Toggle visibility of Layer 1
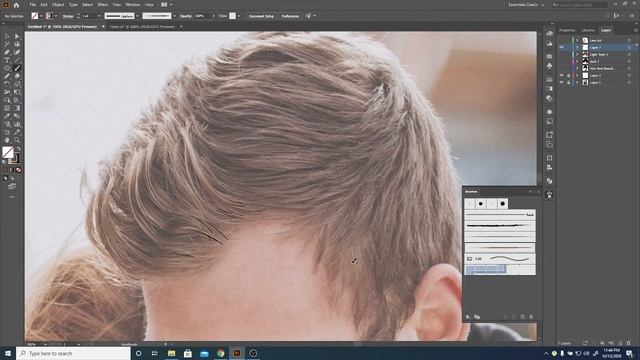The height and width of the screenshot is (360, 640). [x=562, y=82]
